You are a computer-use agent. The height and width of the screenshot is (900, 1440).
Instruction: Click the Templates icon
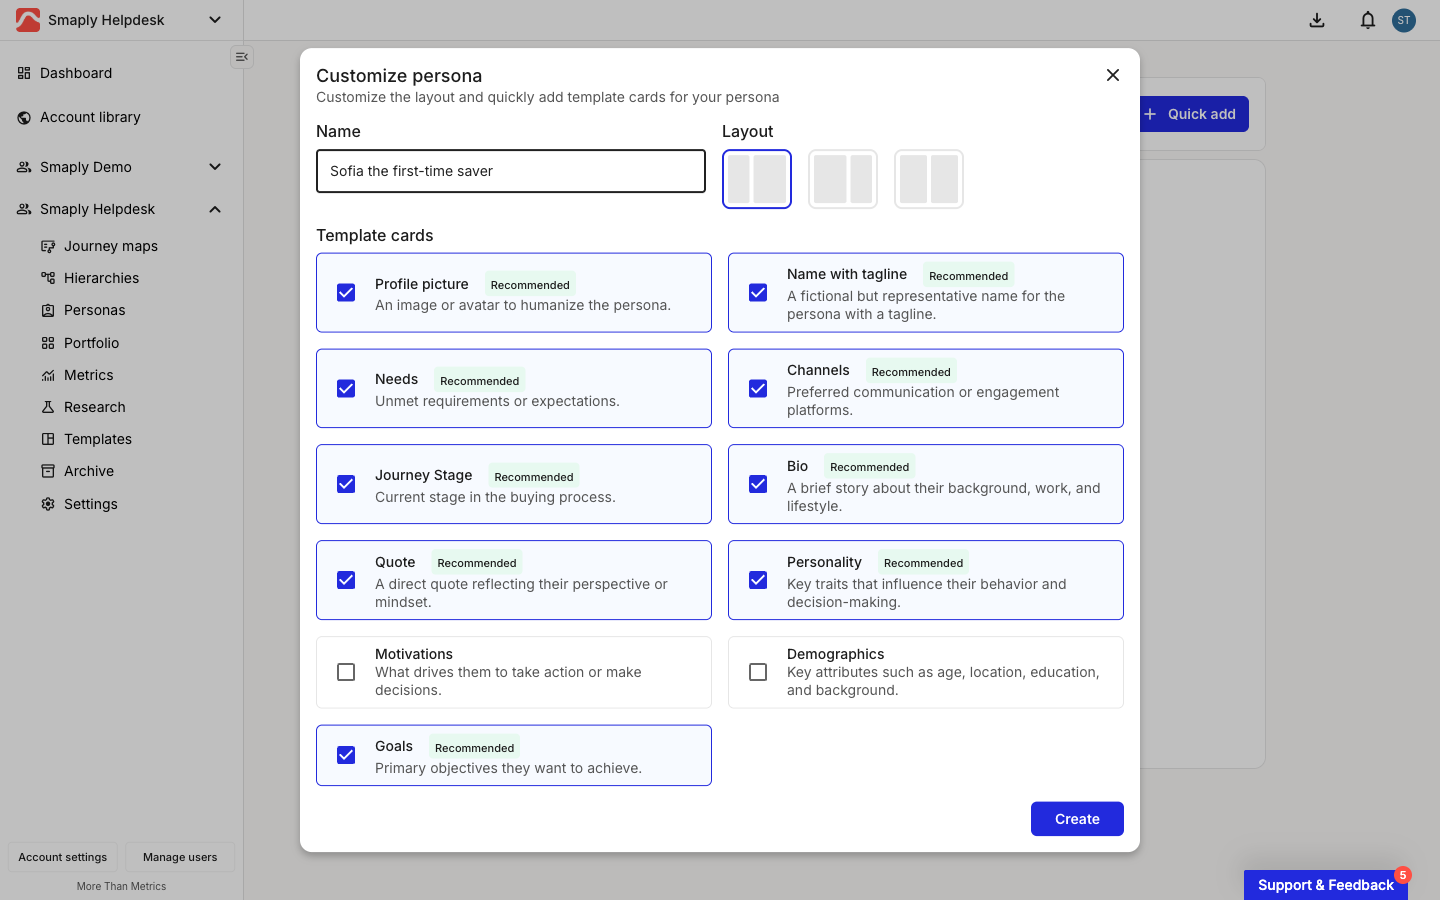click(x=48, y=439)
